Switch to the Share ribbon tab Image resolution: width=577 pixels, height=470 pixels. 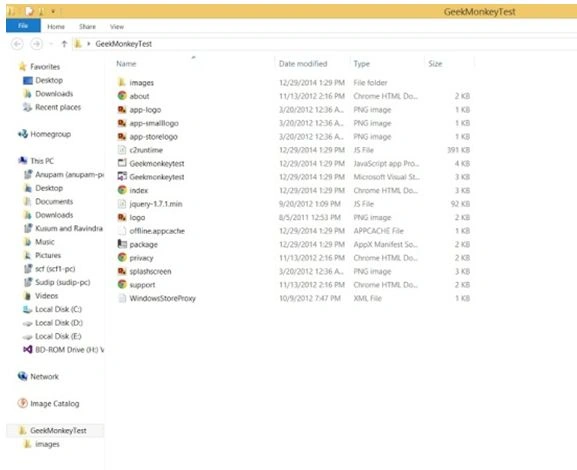87,26
